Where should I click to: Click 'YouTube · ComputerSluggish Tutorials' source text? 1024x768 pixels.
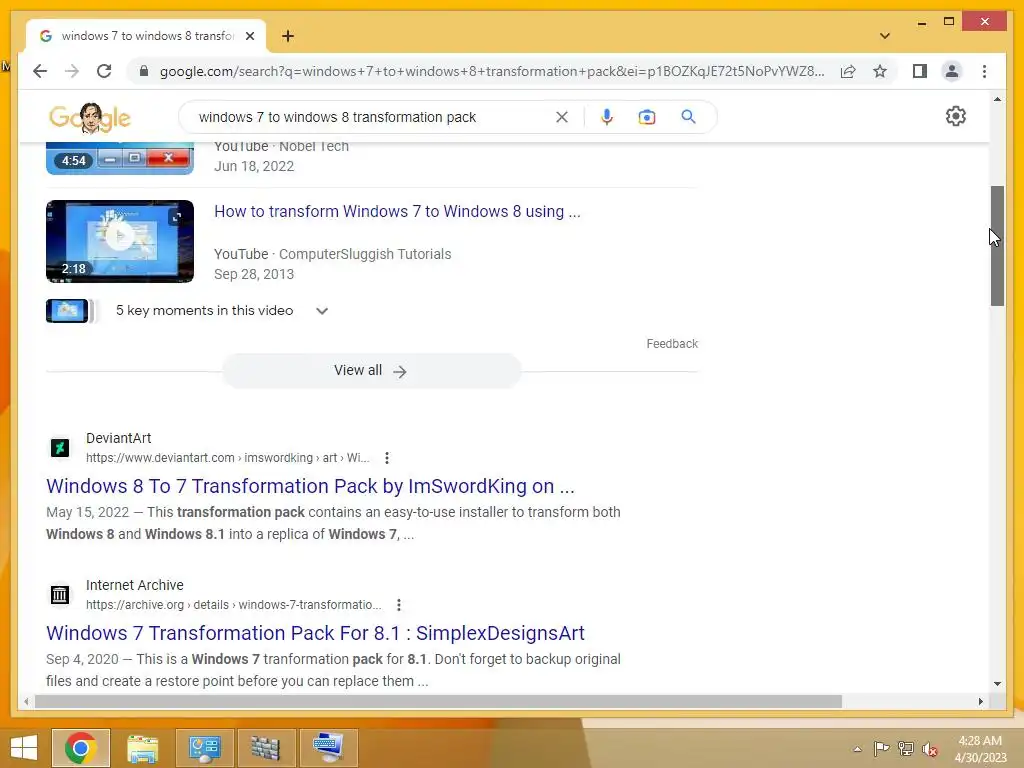(332, 254)
